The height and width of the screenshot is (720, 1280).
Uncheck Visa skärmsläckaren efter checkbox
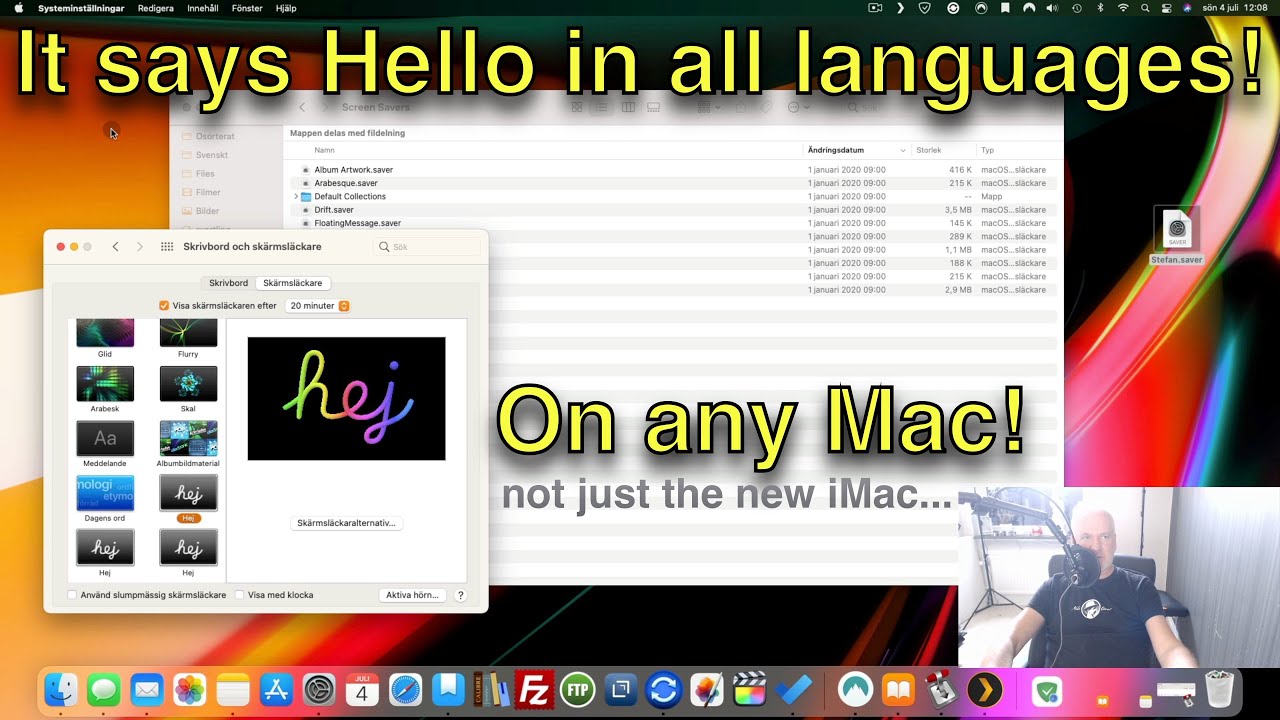coord(164,306)
